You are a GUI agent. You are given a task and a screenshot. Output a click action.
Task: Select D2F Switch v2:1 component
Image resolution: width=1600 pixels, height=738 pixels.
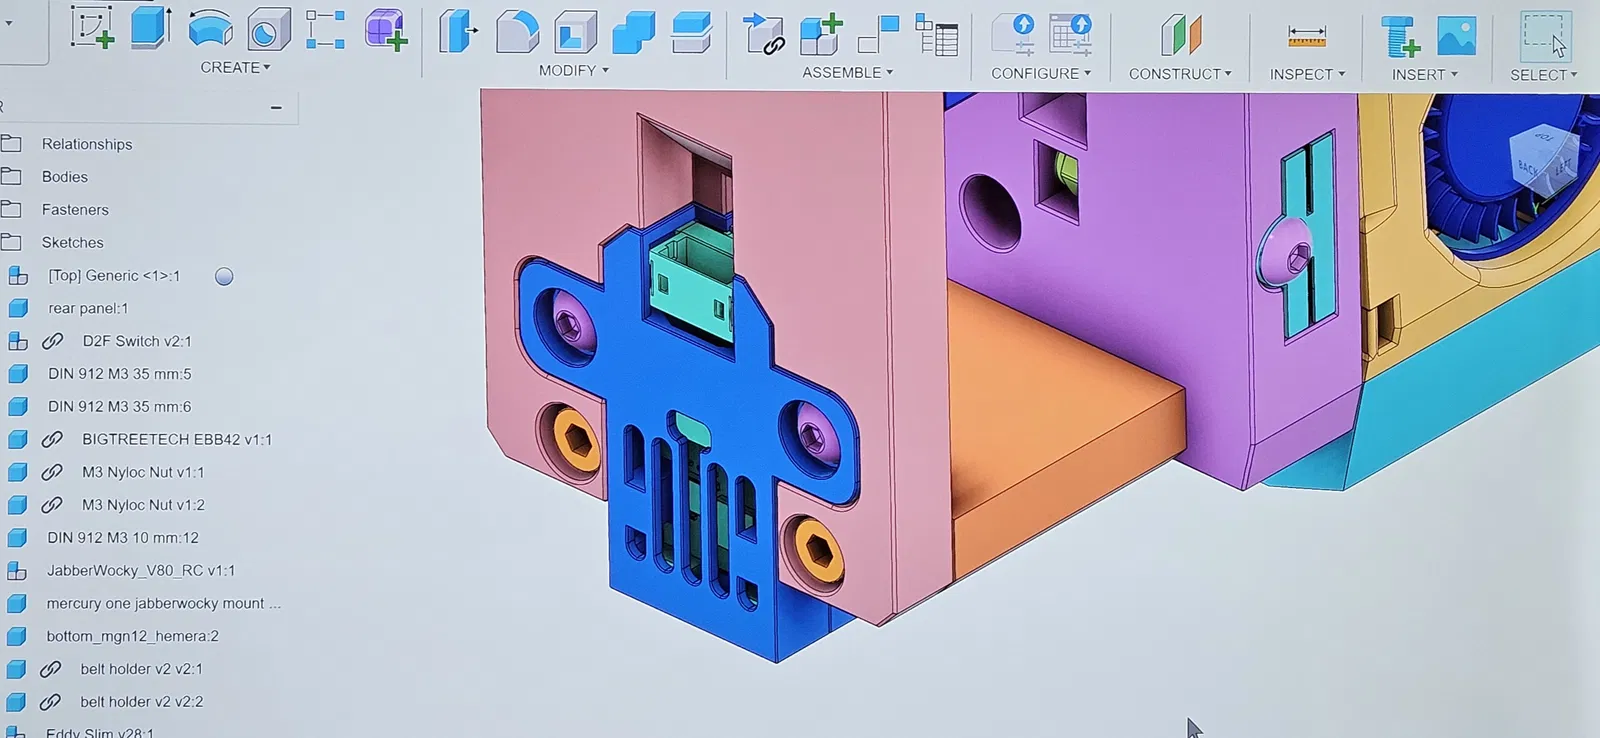pos(137,341)
